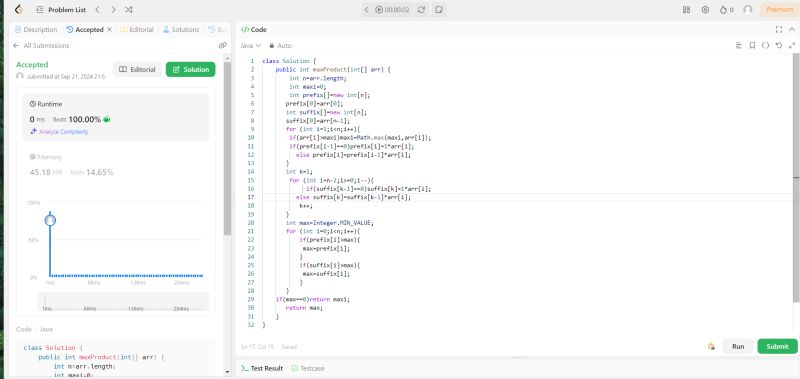Click the LeetCode logo icon
Viewport: 800px width, 379px height.
pos(19,9)
